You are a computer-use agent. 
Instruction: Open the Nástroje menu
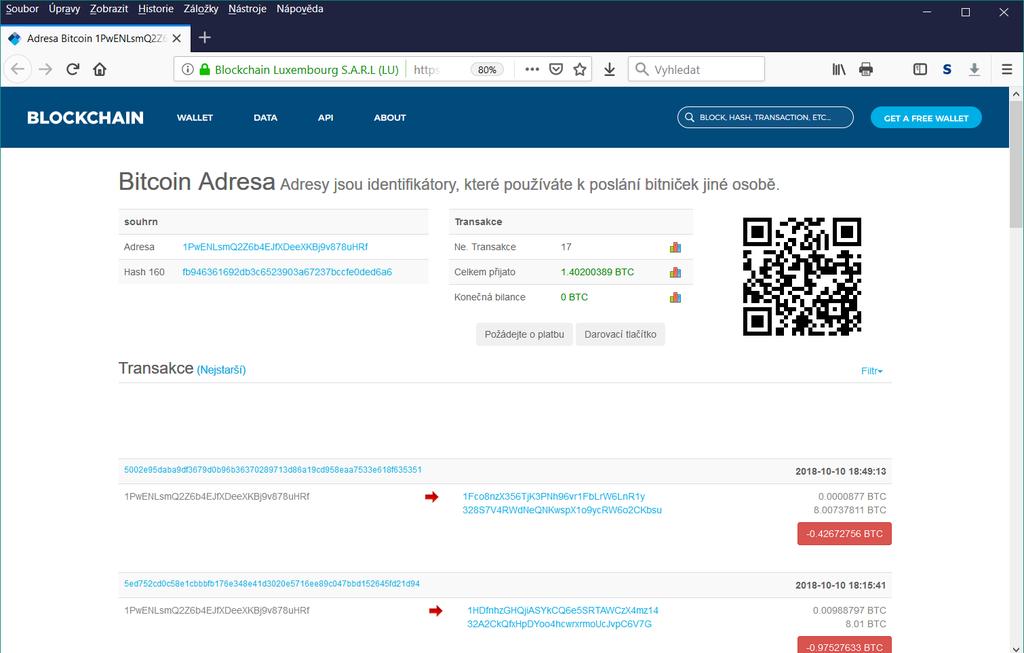coord(248,9)
